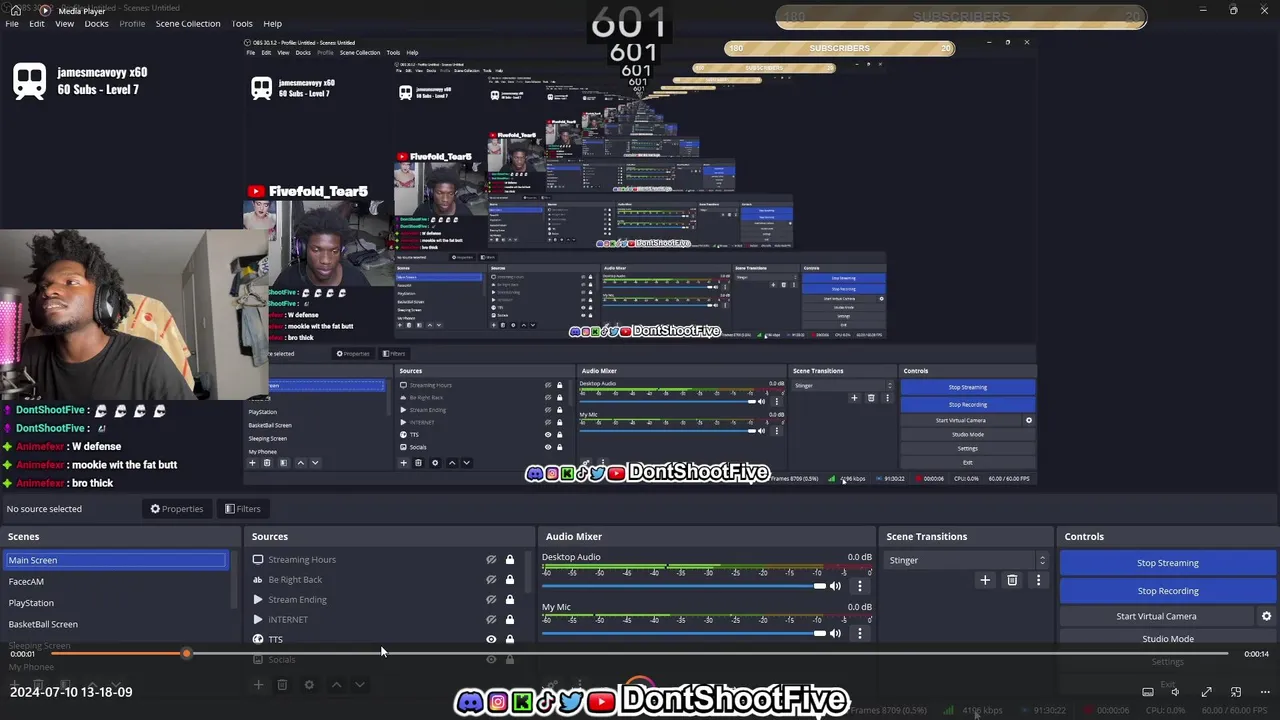1280x720 pixels.
Task: Mute the My Mic channel
Action: point(835,633)
